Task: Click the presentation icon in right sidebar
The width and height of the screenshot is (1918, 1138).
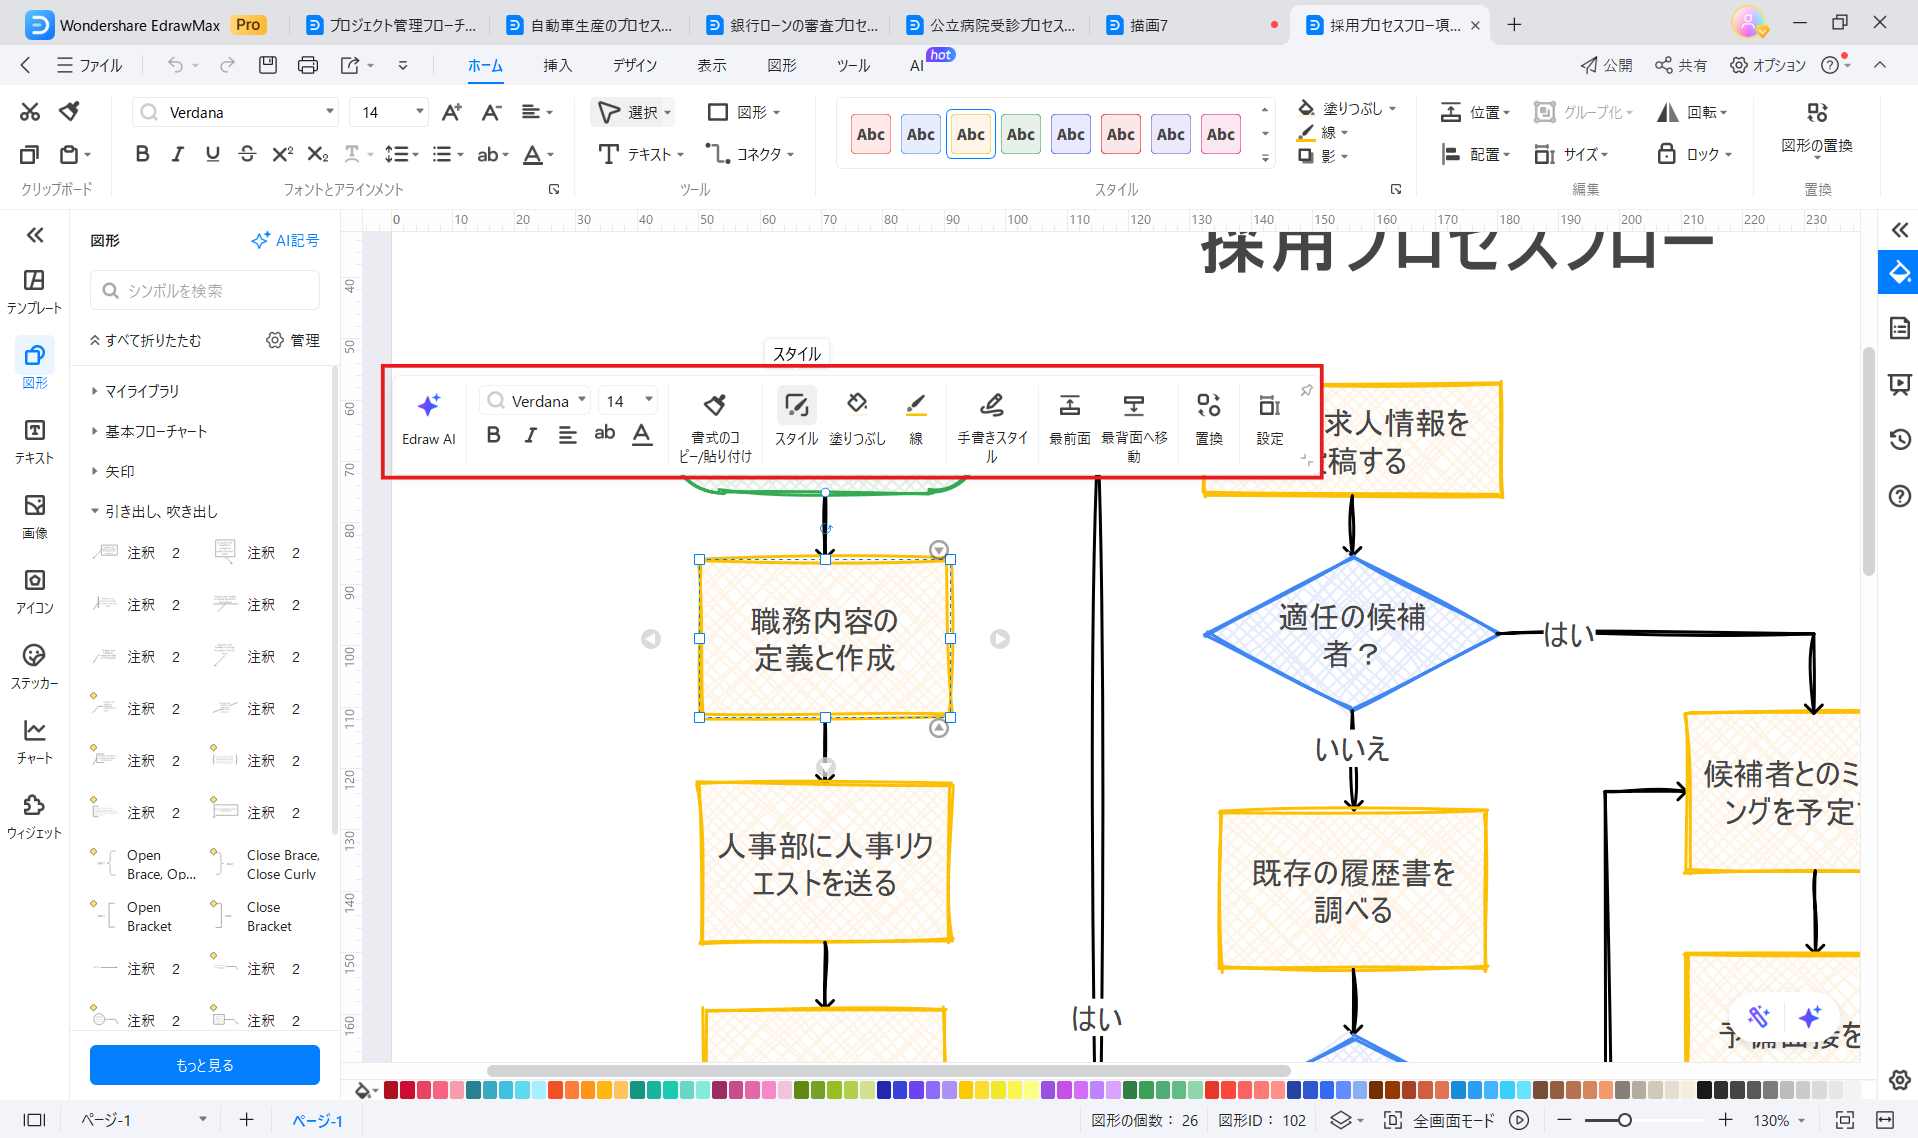Action: pyautogui.click(x=1899, y=384)
